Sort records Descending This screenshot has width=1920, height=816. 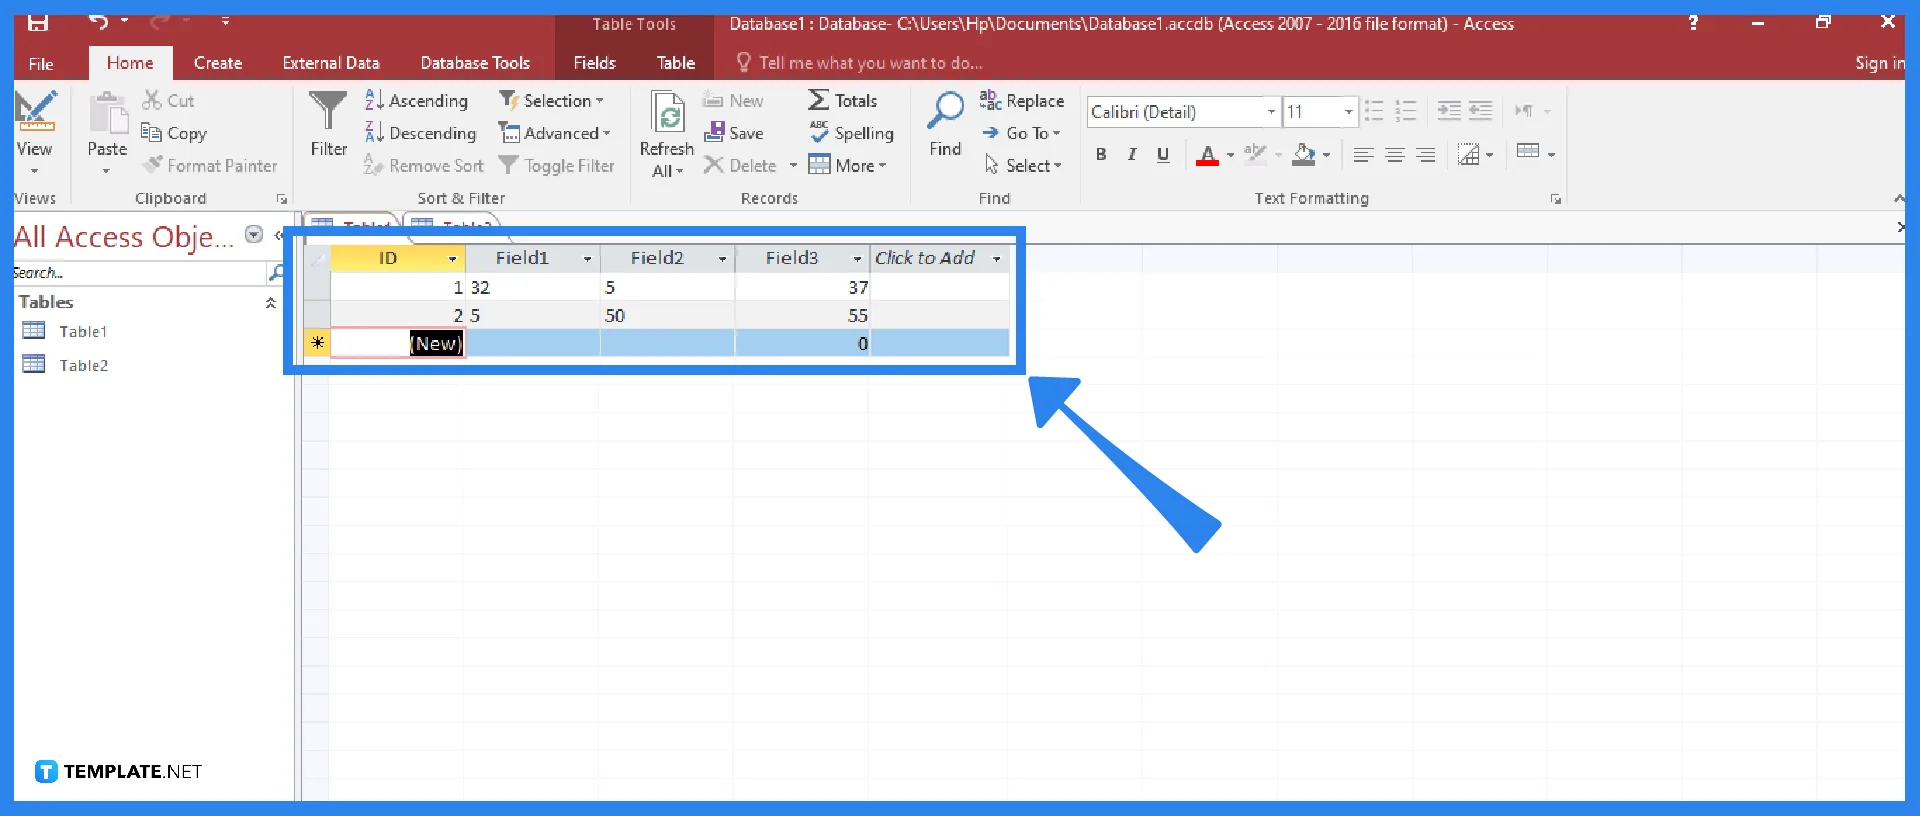420,133
